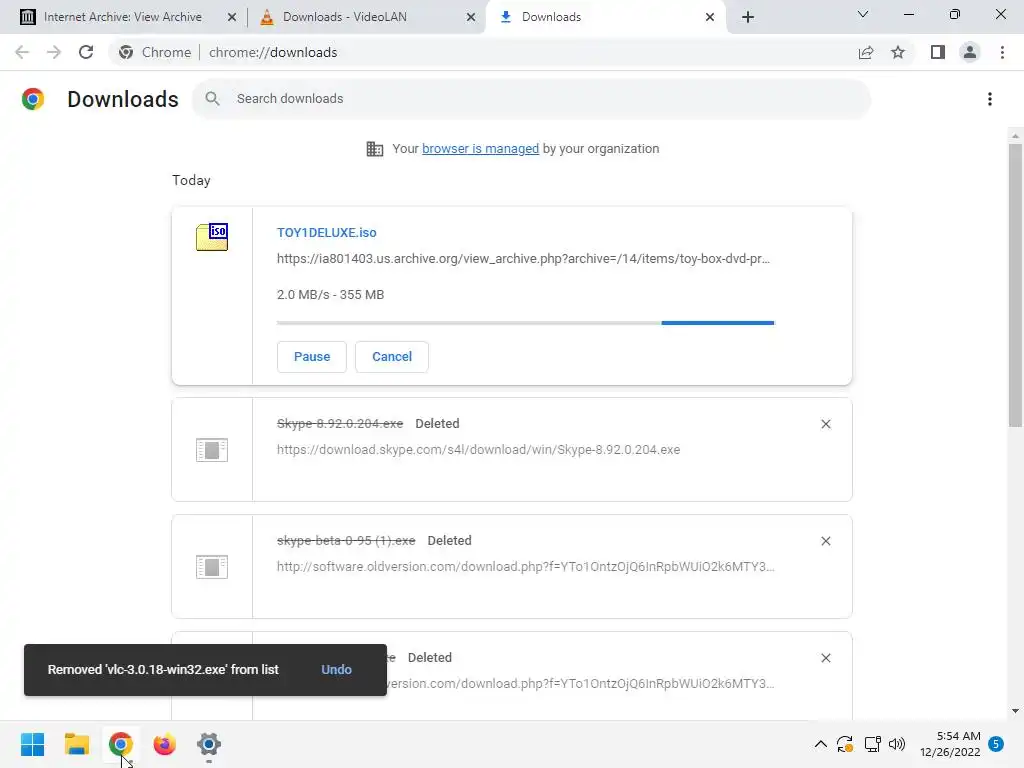Click the update sync tray icon
The height and width of the screenshot is (768, 1024).
[x=845, y=744]
